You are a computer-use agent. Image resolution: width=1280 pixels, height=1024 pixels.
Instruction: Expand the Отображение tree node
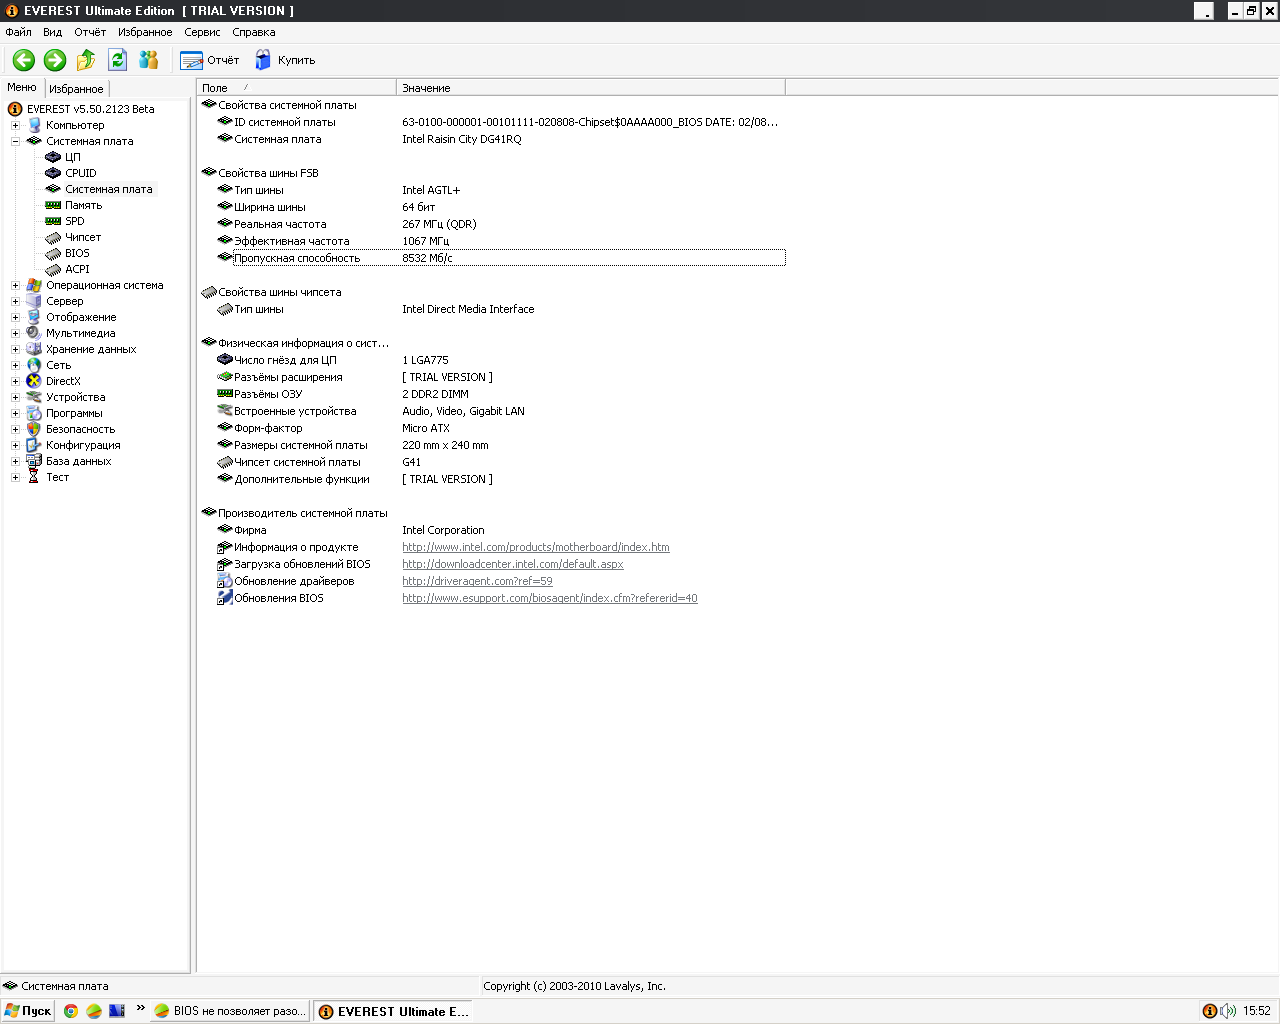[x=15, y=317]
